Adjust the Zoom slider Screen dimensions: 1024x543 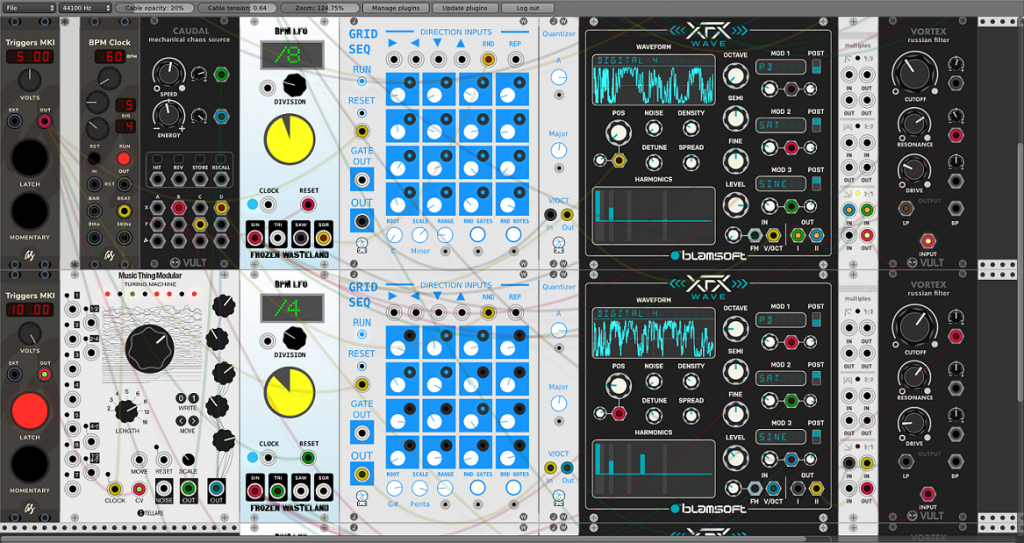tap(320, 8)
